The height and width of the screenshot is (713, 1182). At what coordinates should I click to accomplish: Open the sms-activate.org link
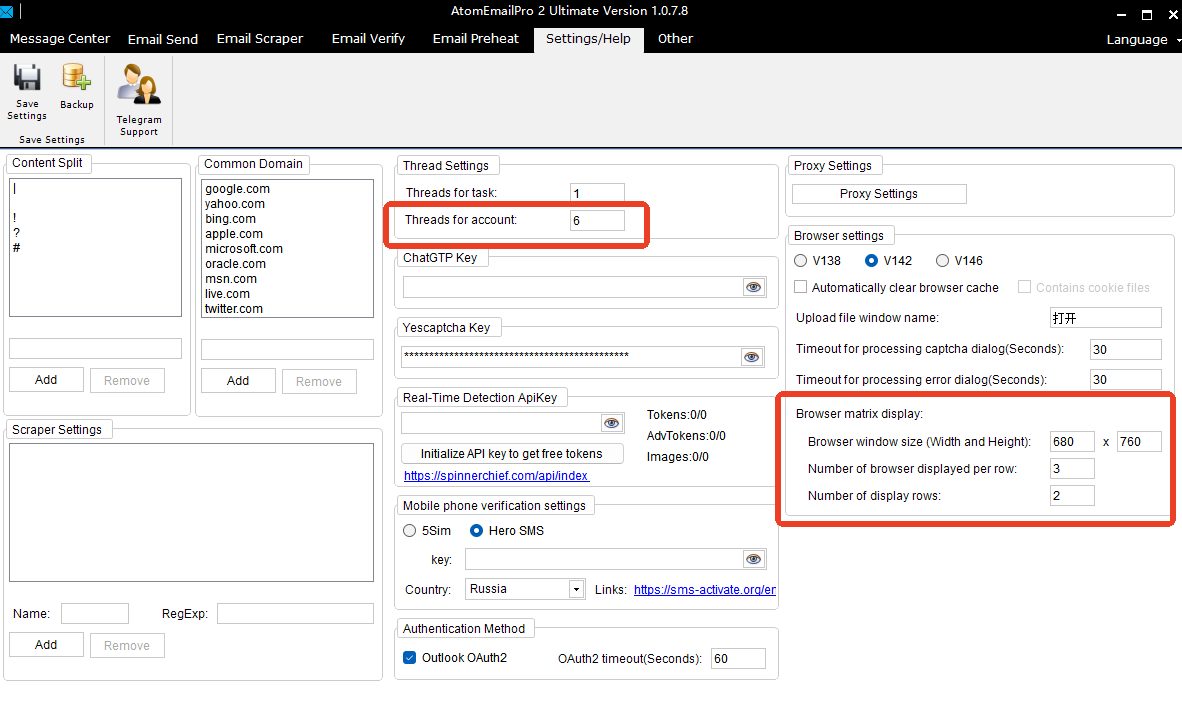(705, 589)
